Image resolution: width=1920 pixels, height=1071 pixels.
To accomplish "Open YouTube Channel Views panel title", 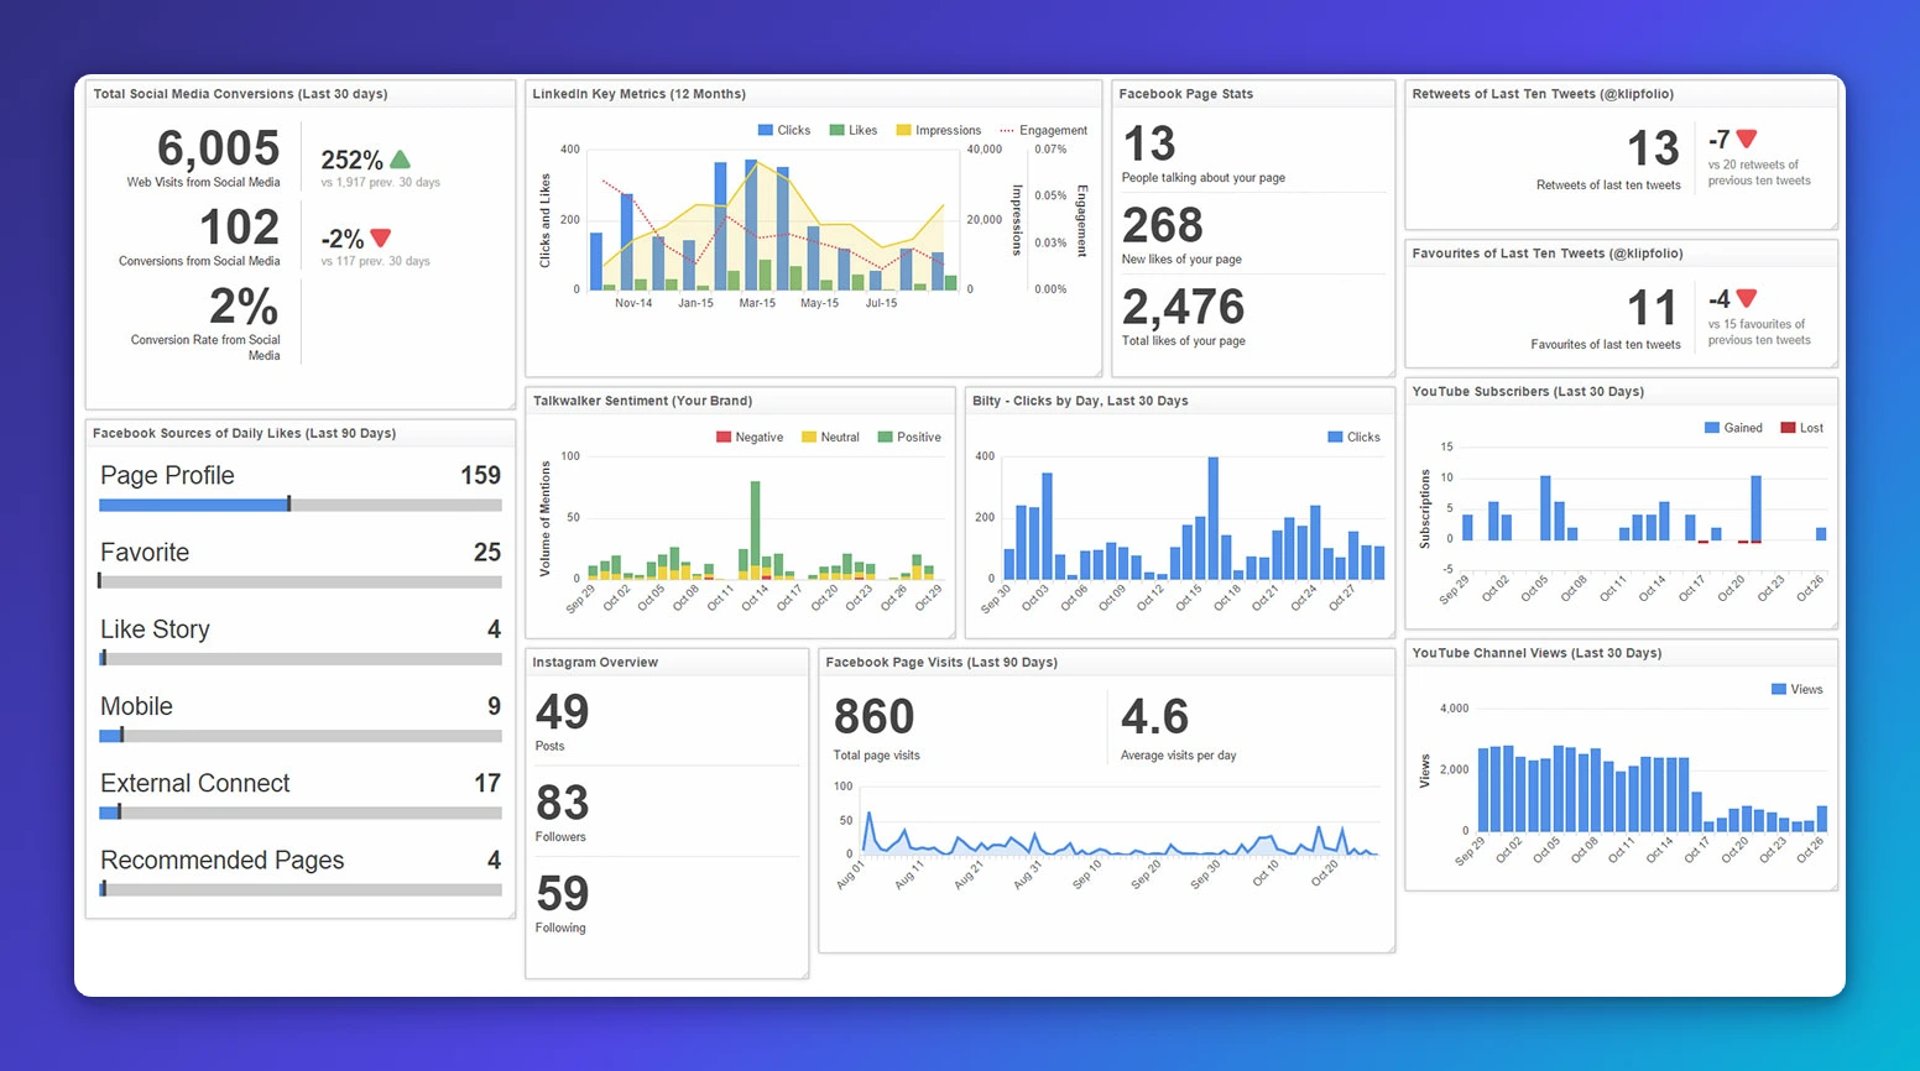I will coord(1537,653).
